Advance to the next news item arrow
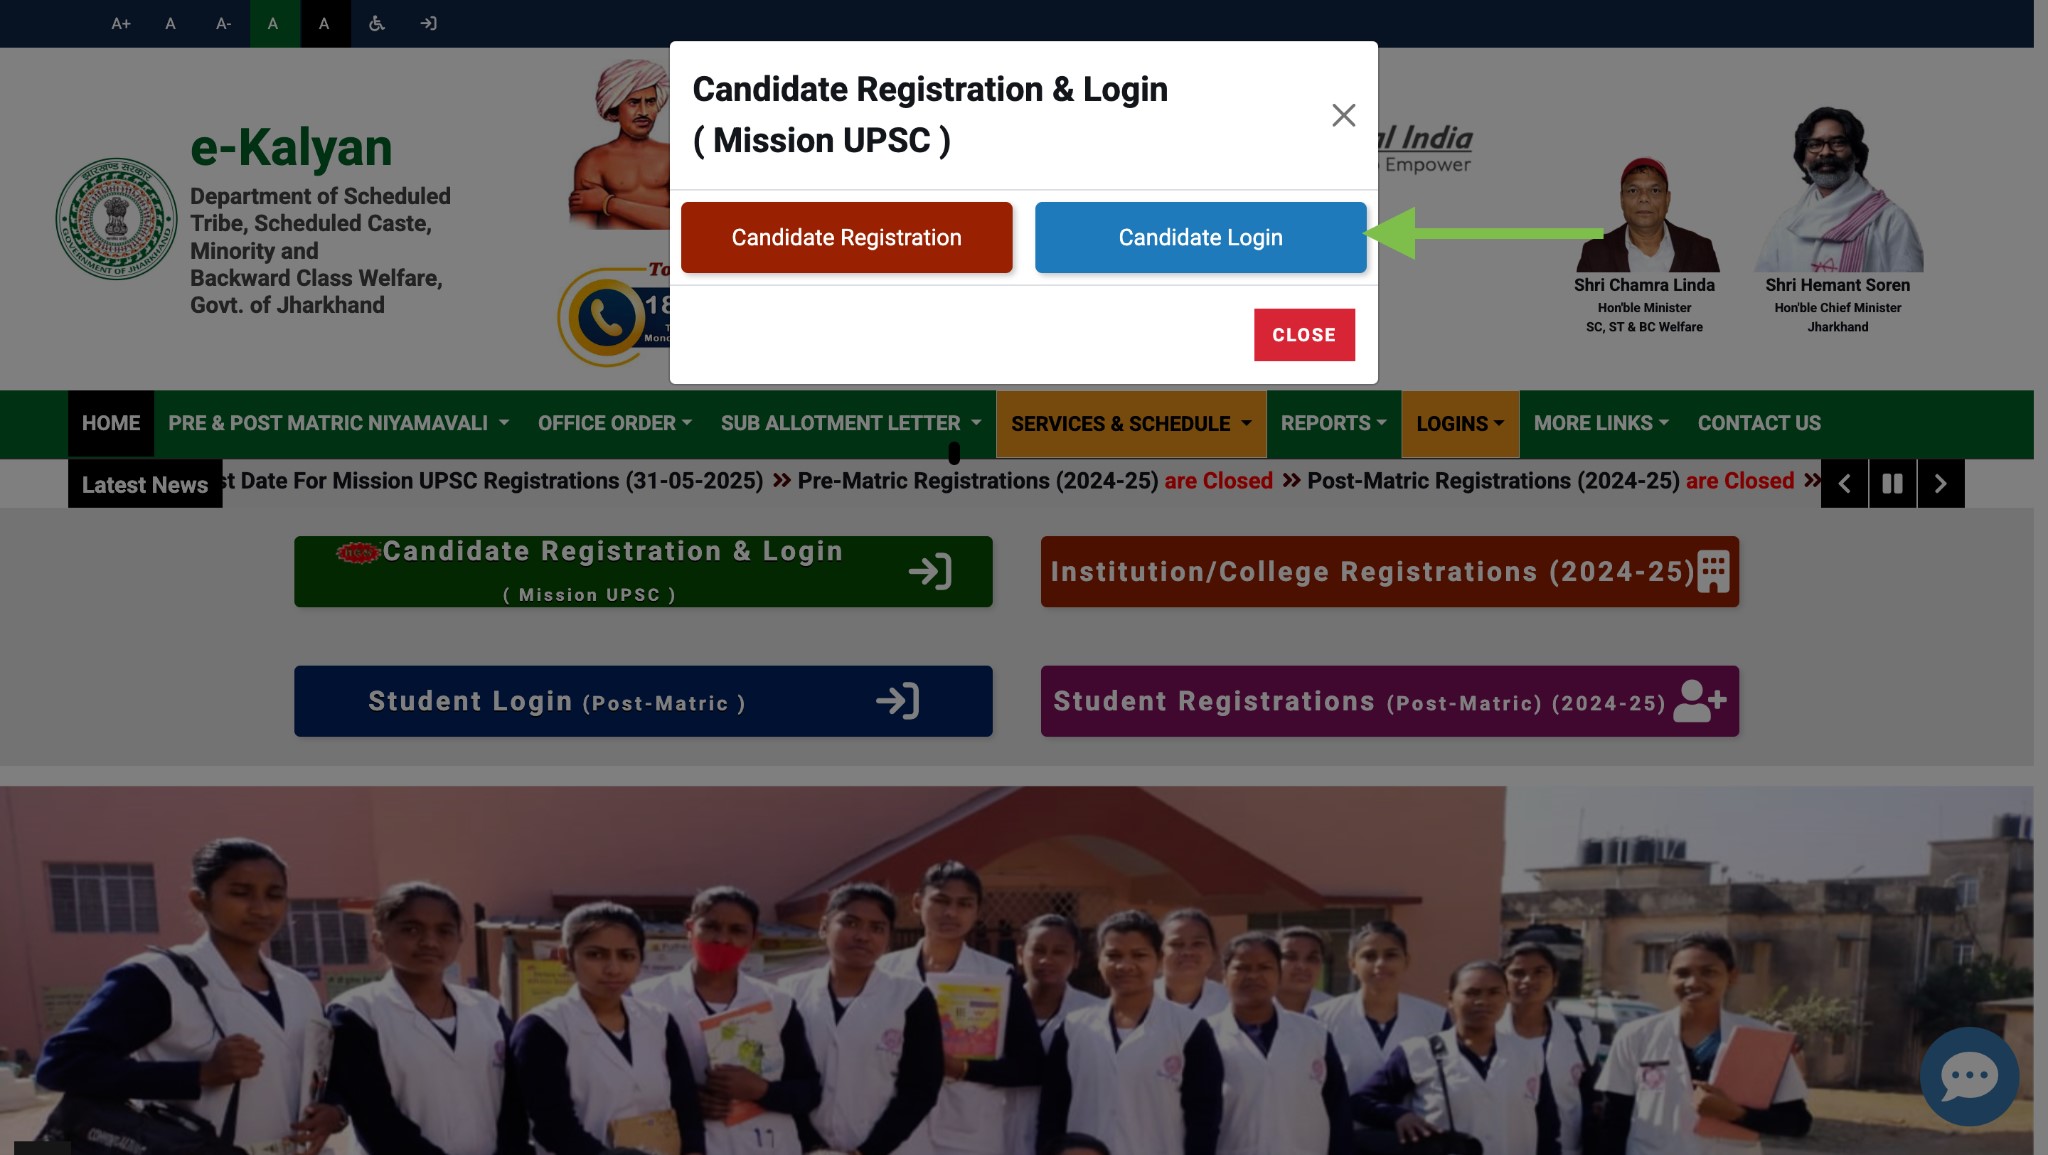Image resolution: width=2048 pixels, height=1155 pixels. [x=1940, y=484]
